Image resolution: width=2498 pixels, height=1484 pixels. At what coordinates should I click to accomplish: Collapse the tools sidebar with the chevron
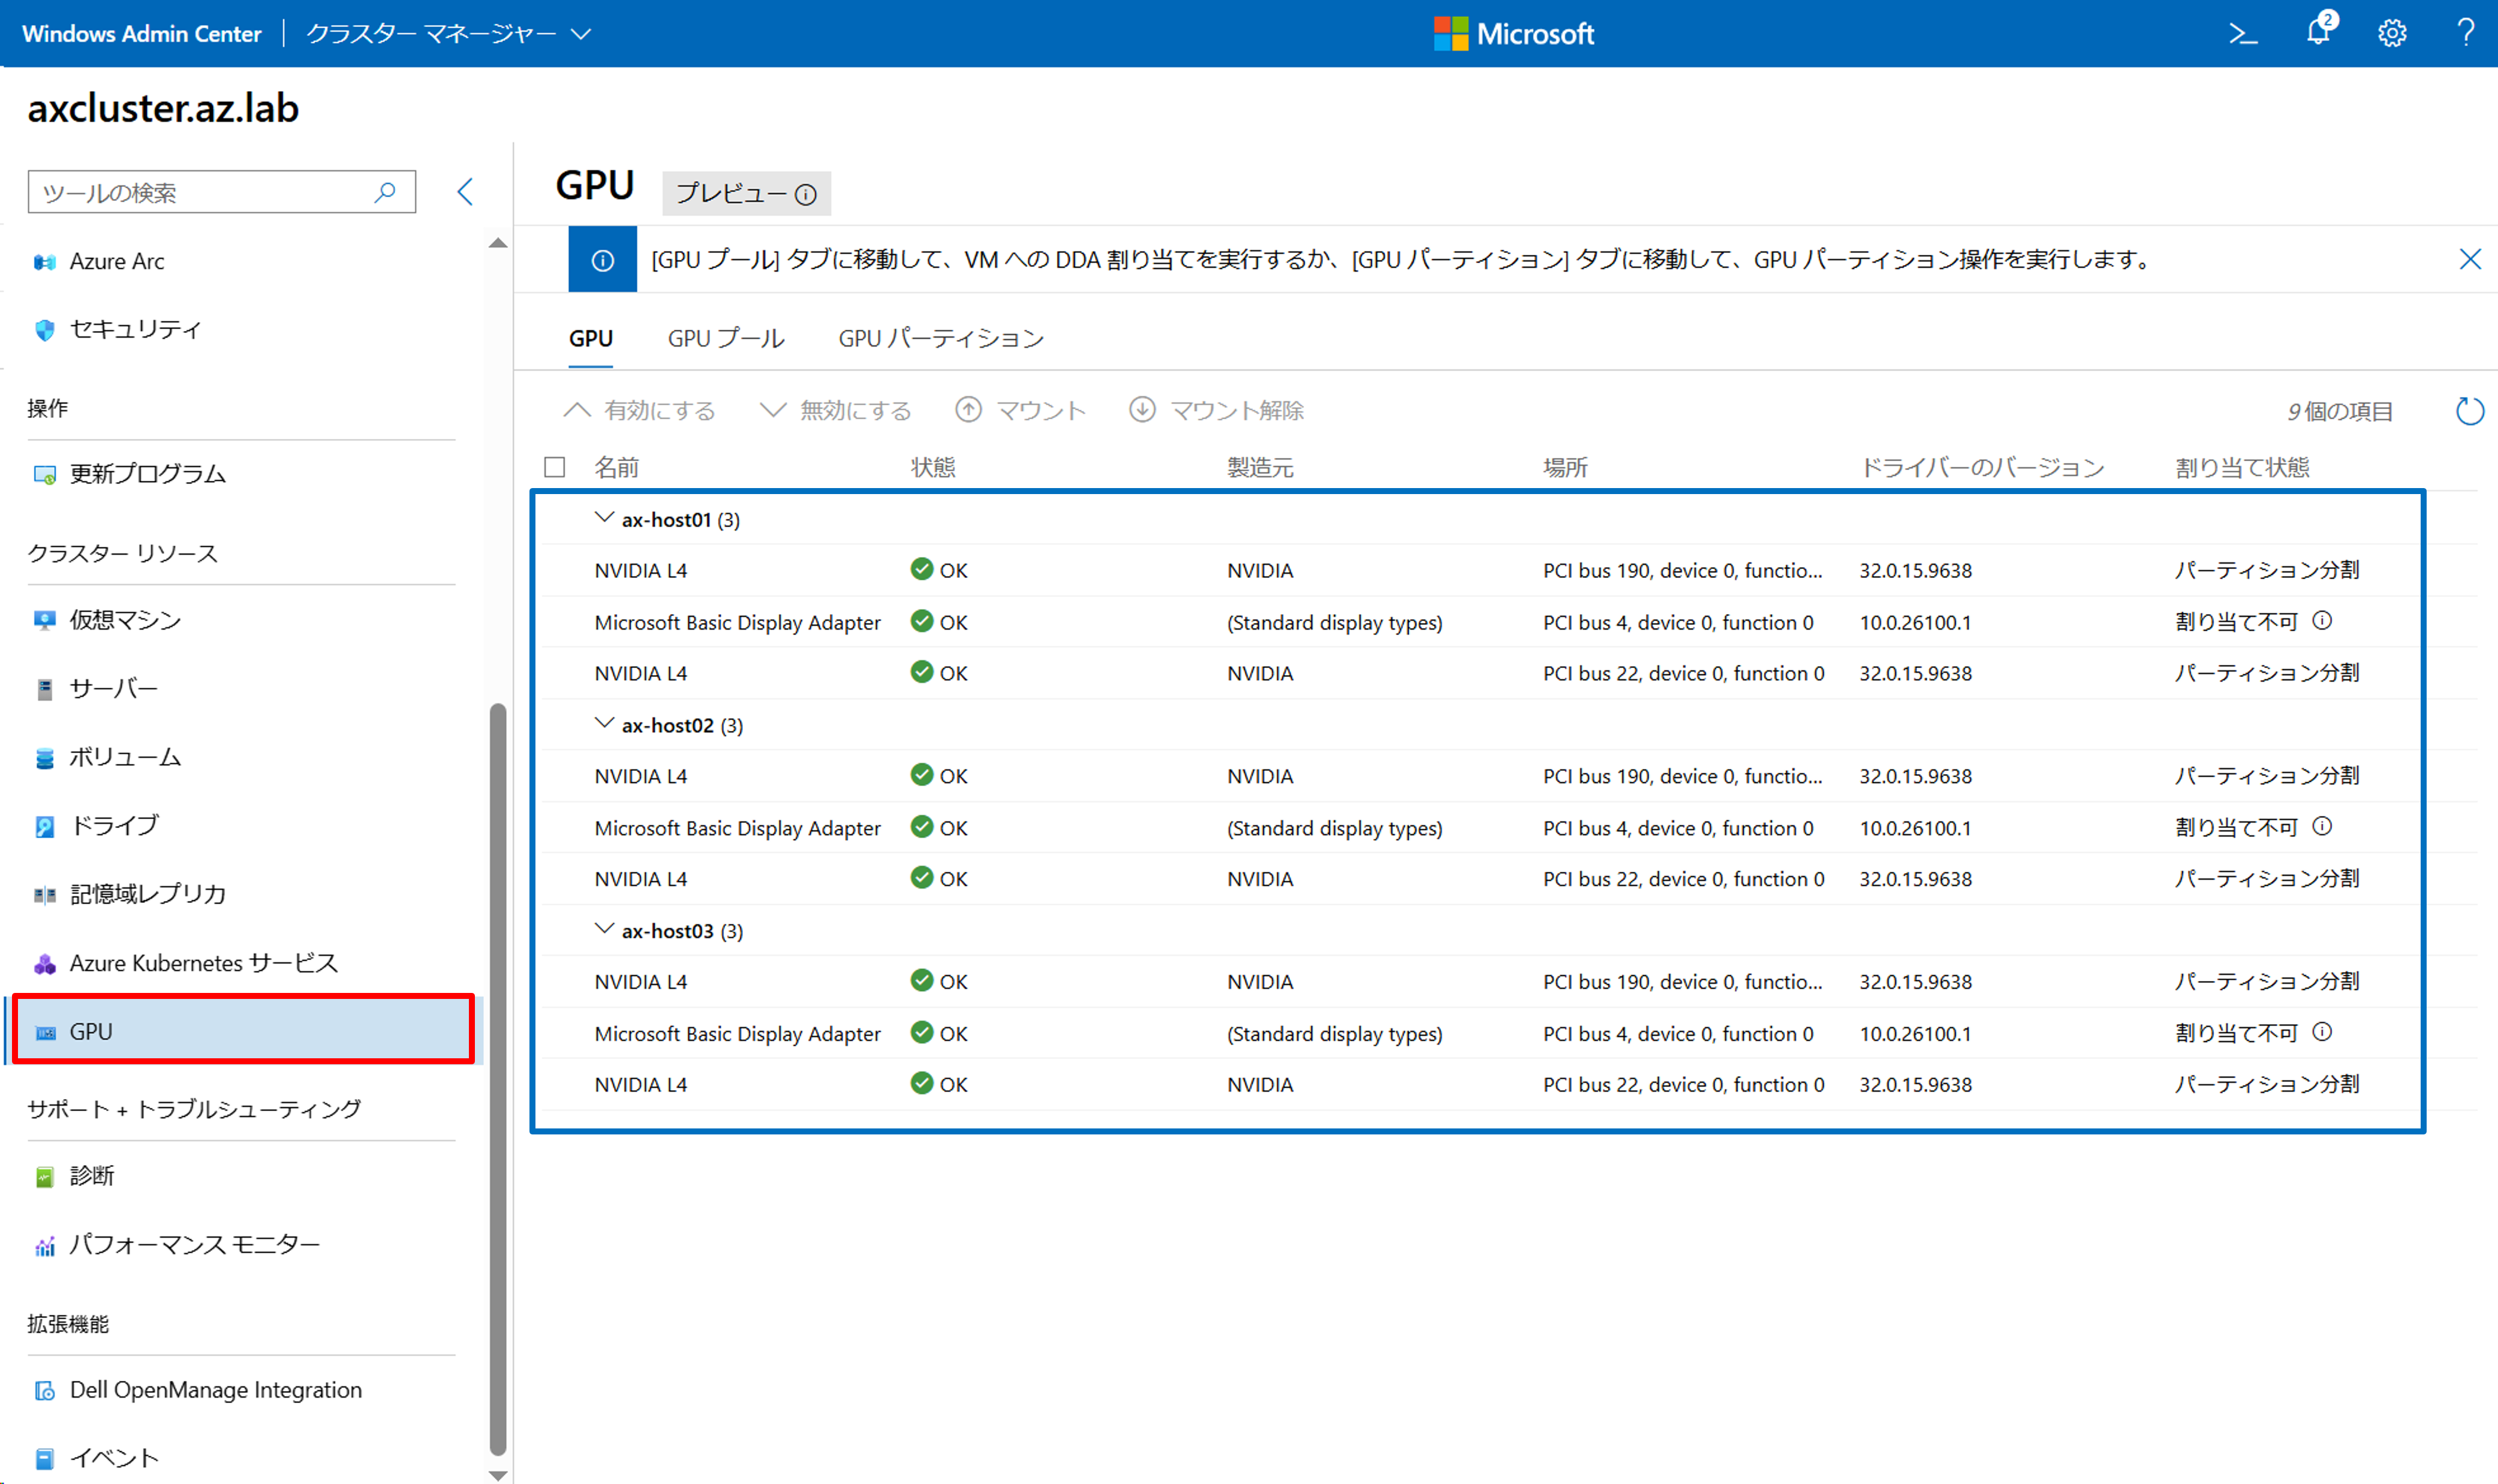point(465,192)
